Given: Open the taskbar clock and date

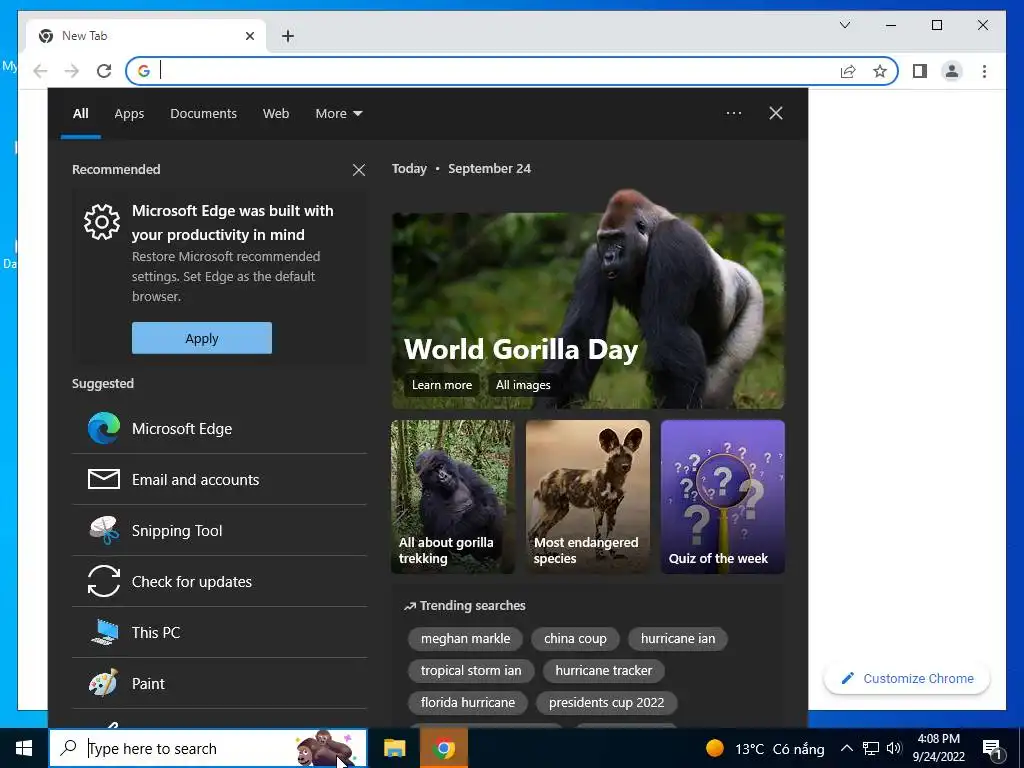Looking at the screenshot, I should click(938, 748).
